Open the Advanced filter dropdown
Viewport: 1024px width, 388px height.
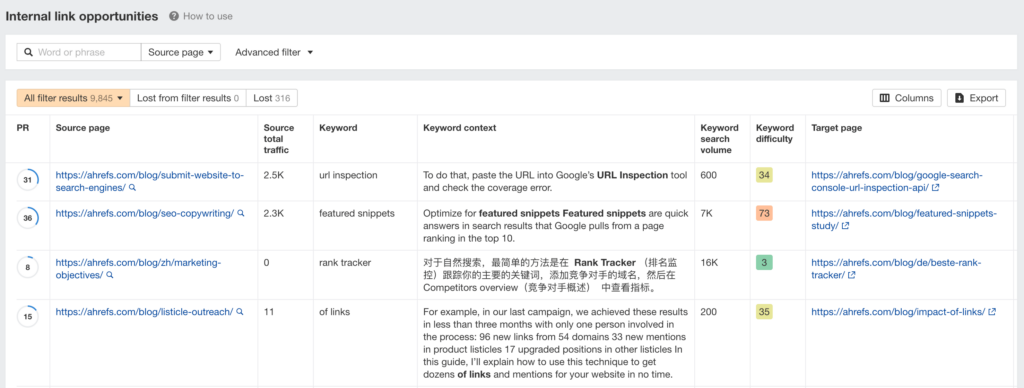pos(274,52)
